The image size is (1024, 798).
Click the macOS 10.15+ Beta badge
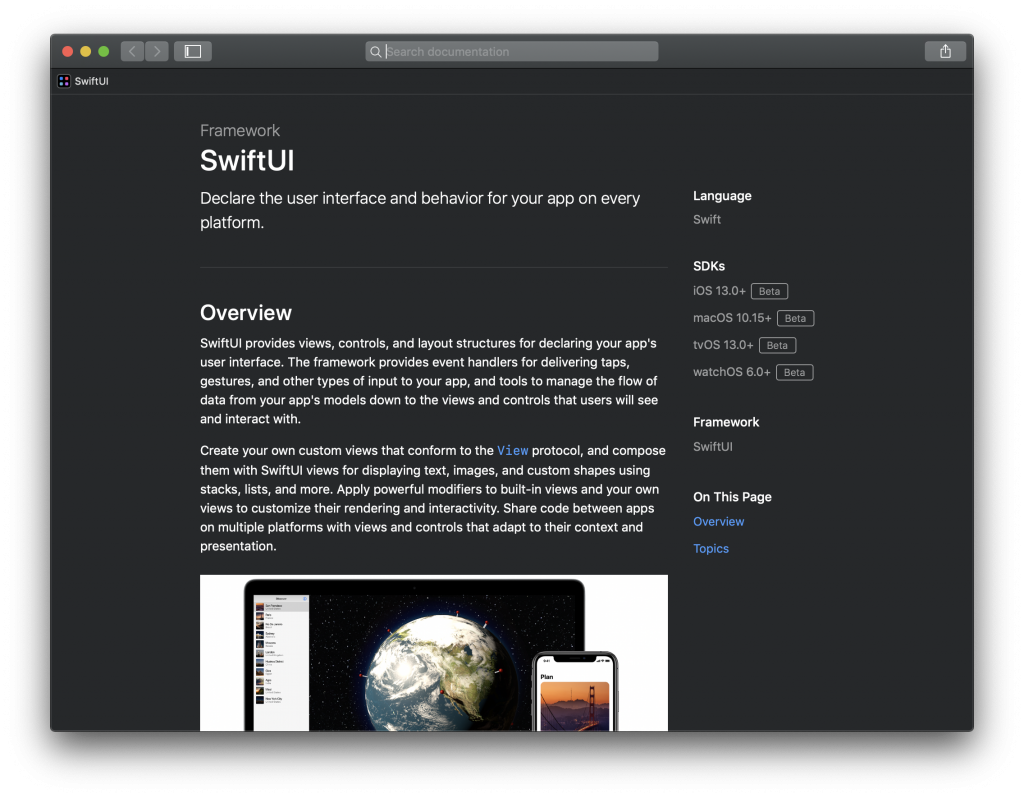click(x=794, y=318)
